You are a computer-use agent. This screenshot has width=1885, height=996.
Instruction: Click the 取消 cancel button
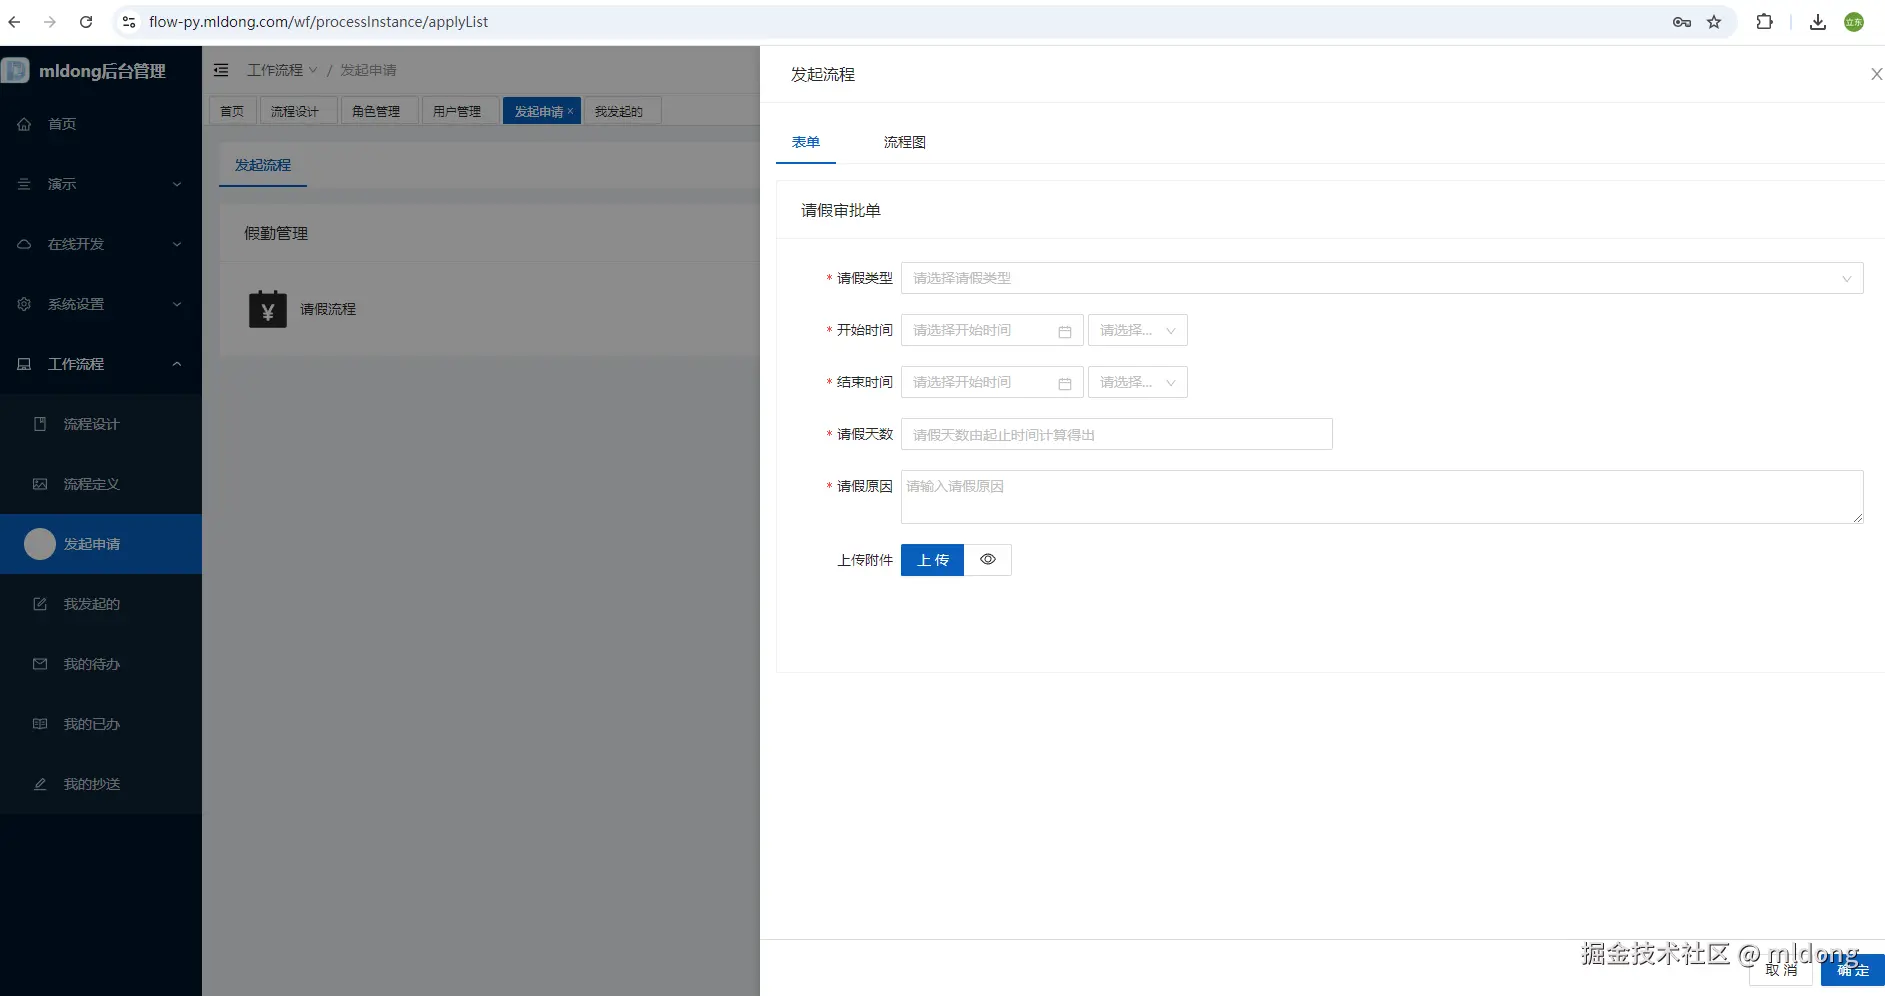coord(1781,970)
